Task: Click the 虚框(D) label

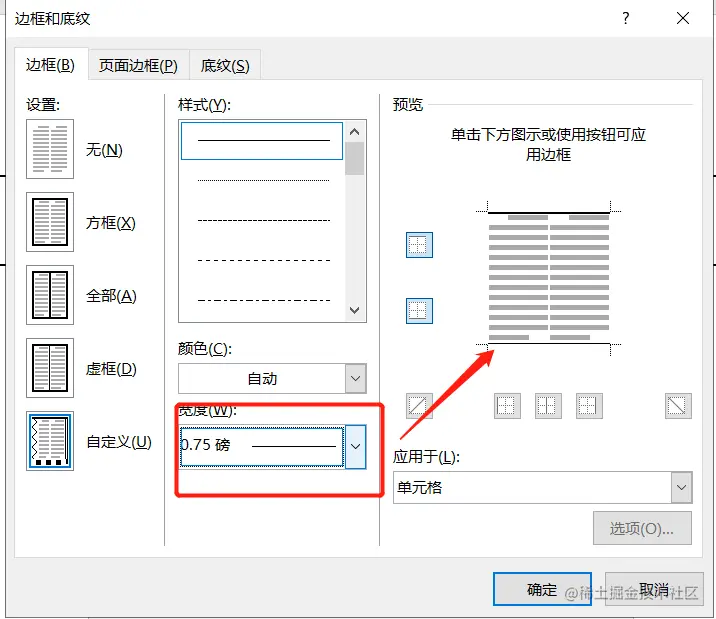Action: [x=111, y=369]
